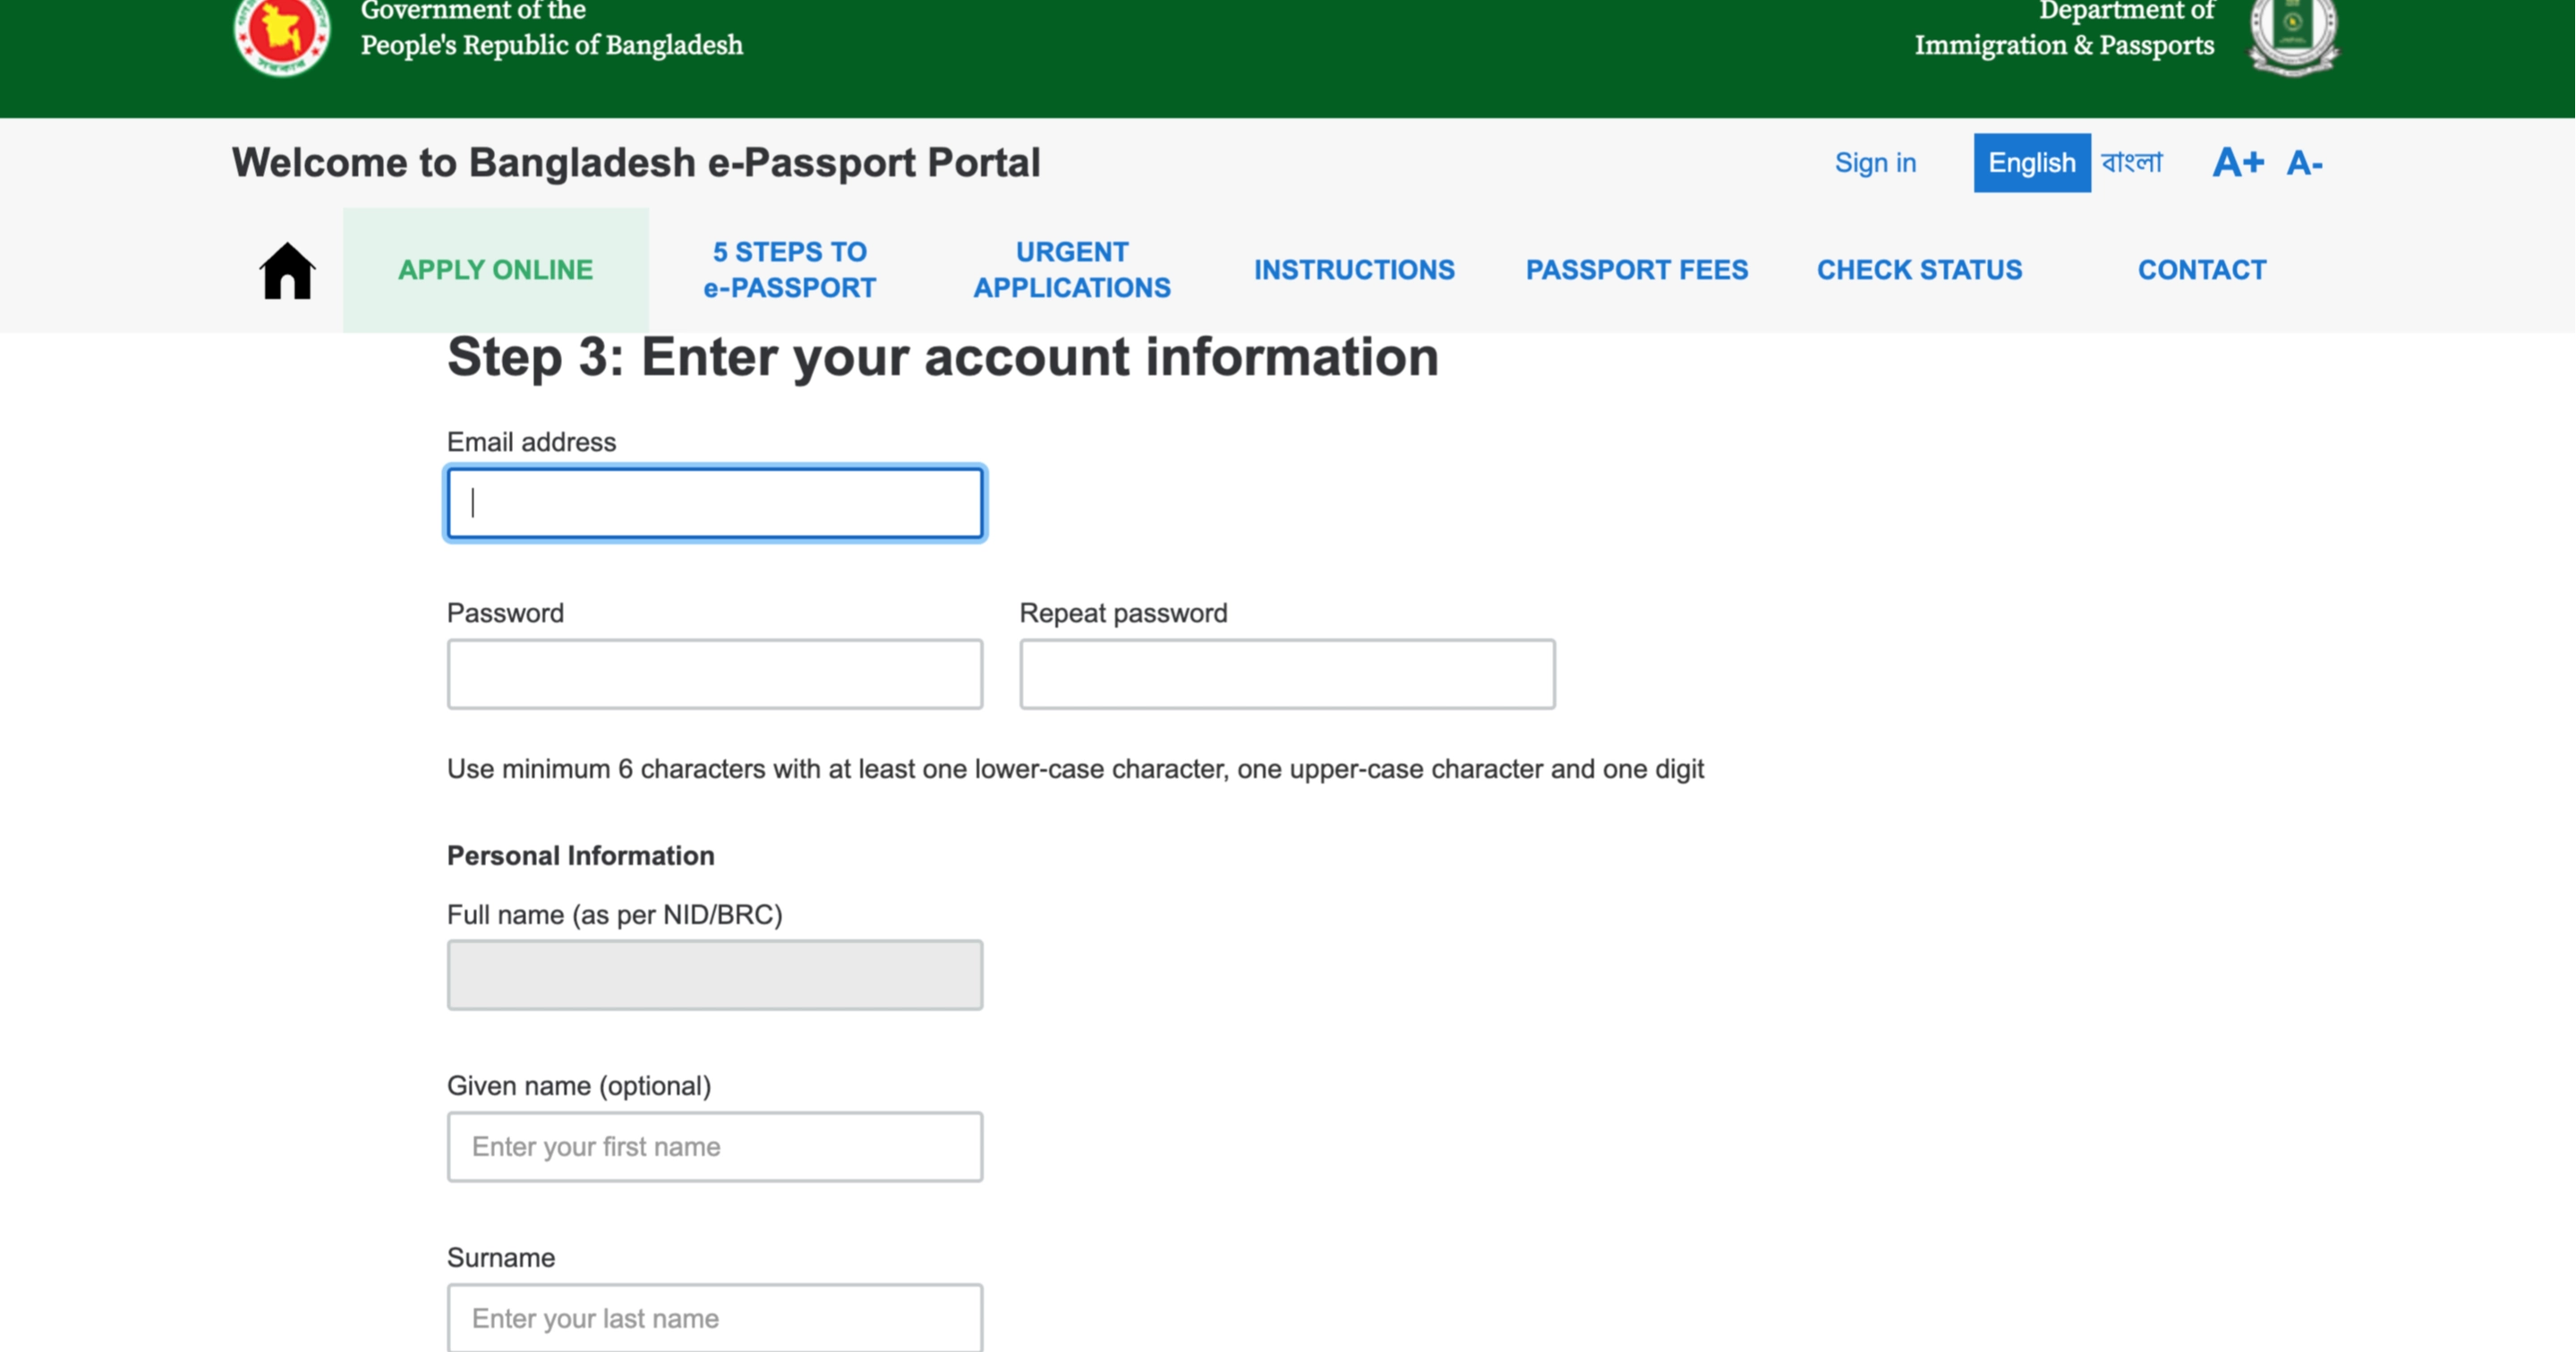Switch to বাংলা language toggle
This screenshot has height=1352, width=2576.
2131,162
